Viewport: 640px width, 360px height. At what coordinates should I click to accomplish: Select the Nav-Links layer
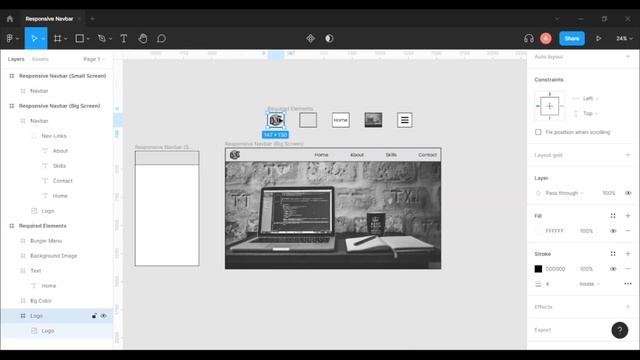(x=54, y=136)
